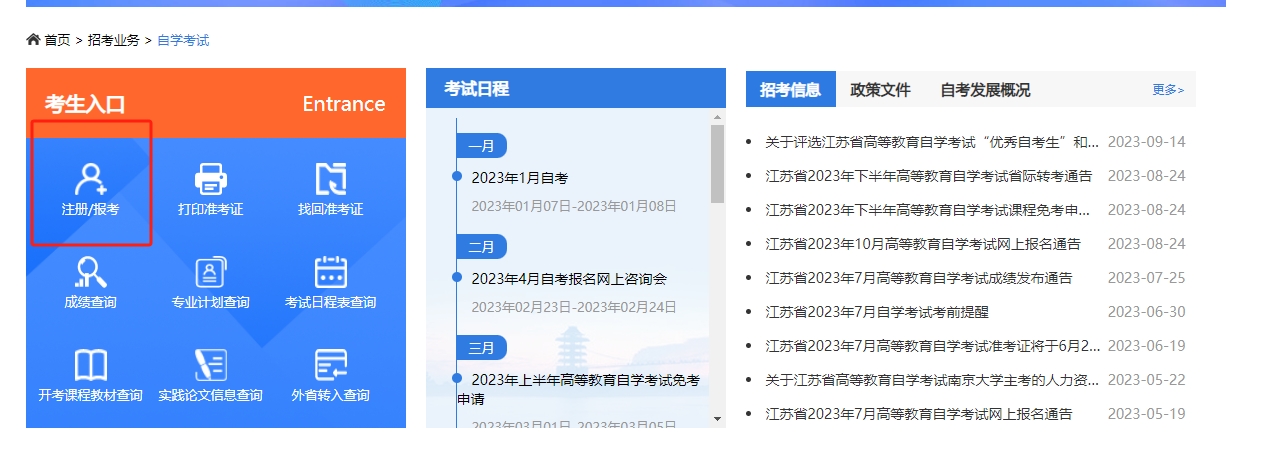This screenshot has width=1275, height=458.
Task: Open 2023年7月高等教育自学考试网上报名通告
Action: click(x=918, y=414)
